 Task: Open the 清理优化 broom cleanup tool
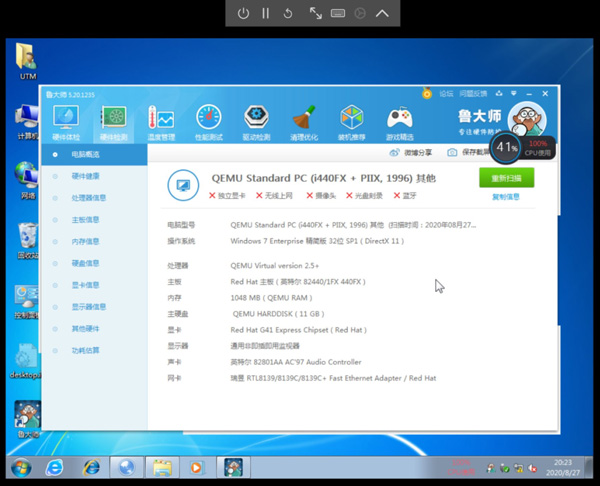click(304, 122)
